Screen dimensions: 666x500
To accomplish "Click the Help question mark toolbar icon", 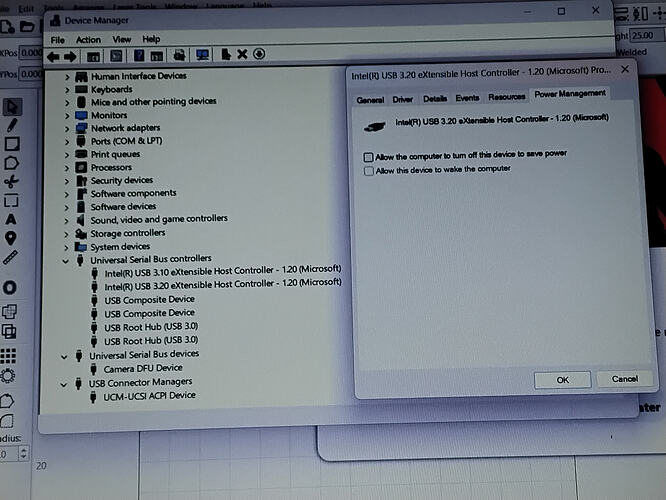I will coord(138,55).
